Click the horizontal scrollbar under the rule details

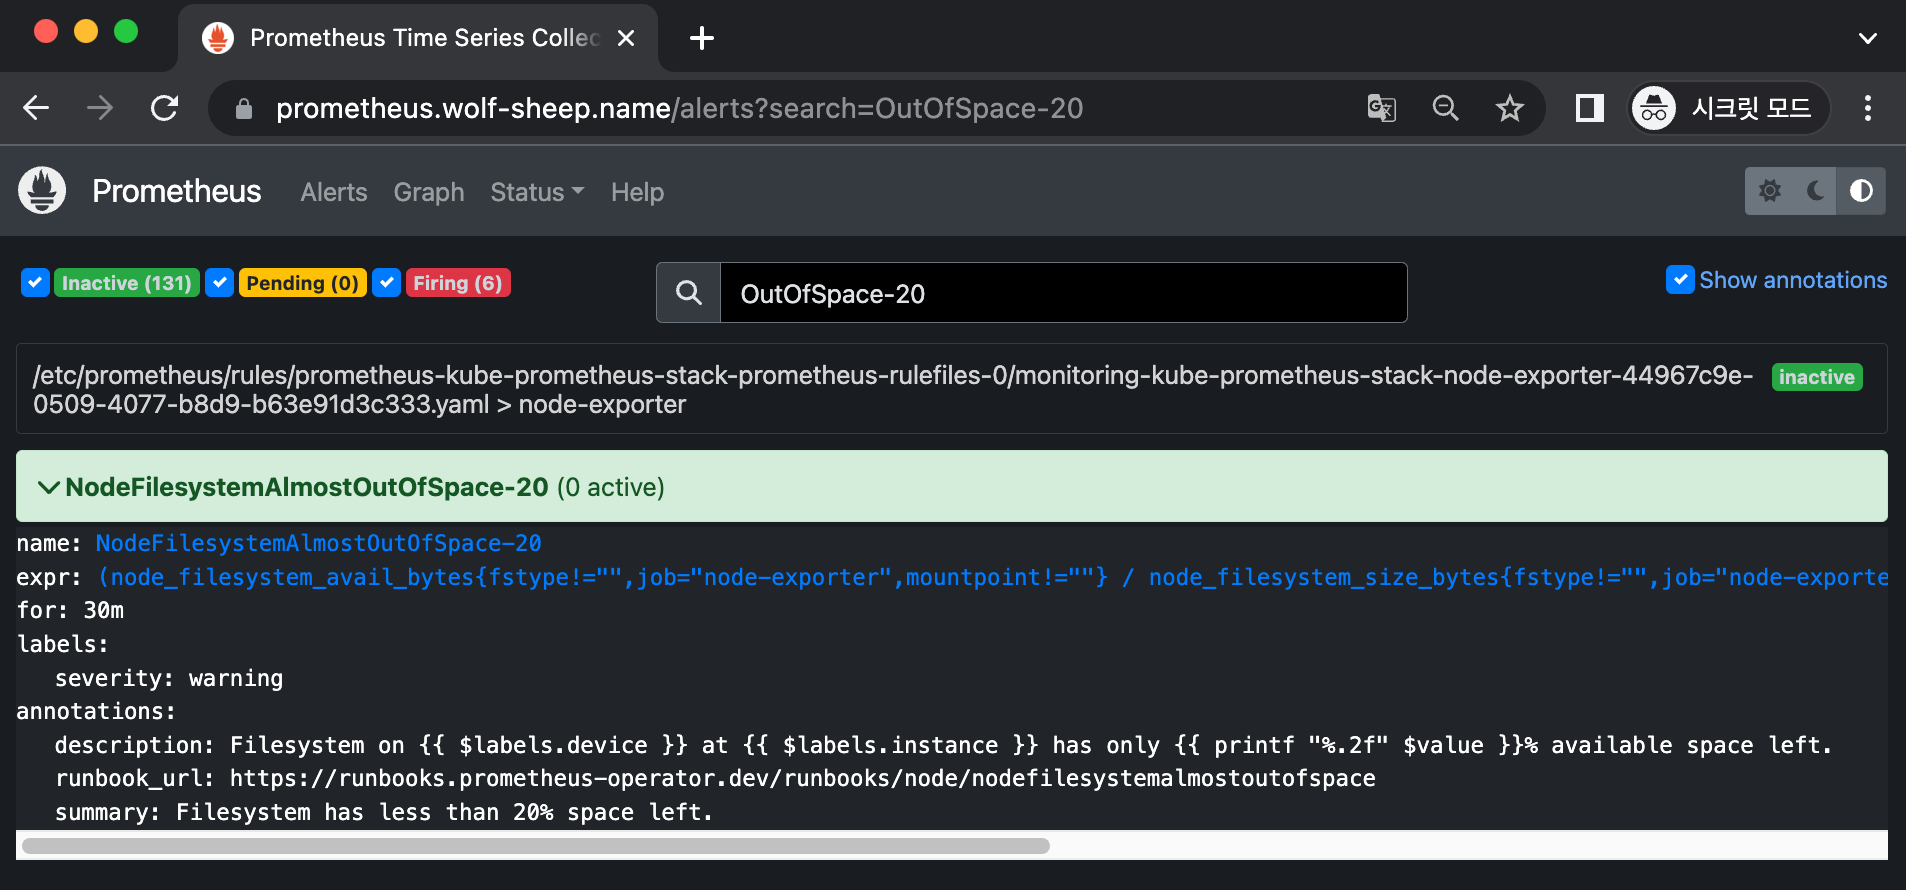pos(536,845)
